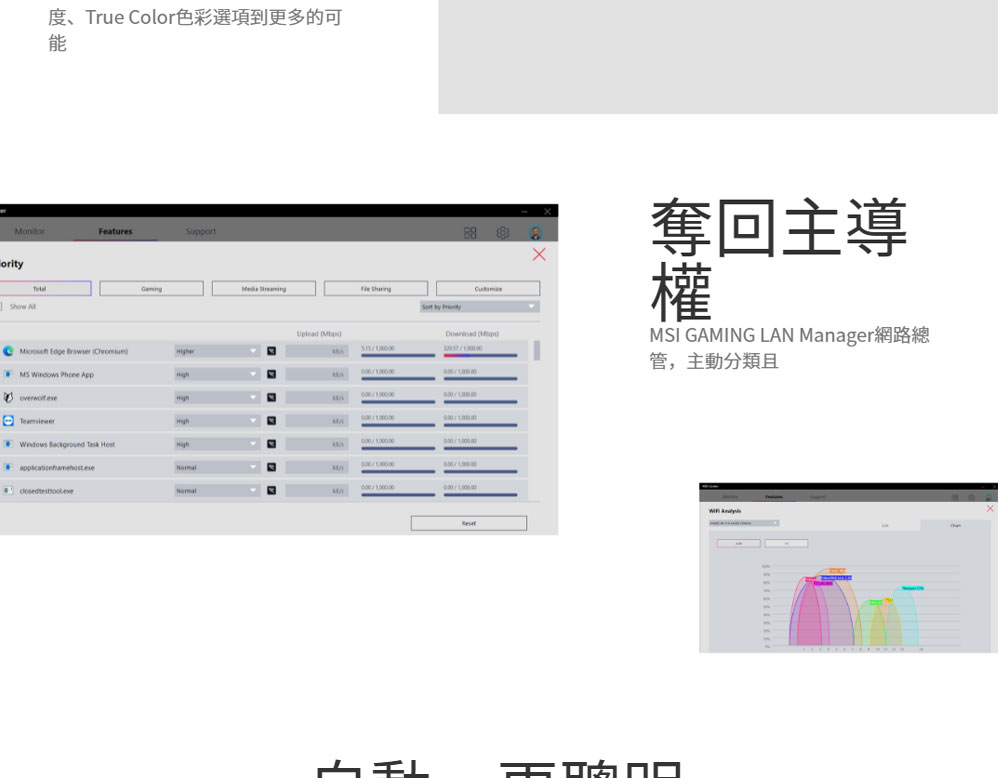The image size is (1000, 778).
Task: Click the Microsoft Edge Browser app icon
Action: (x=8, y=351)
